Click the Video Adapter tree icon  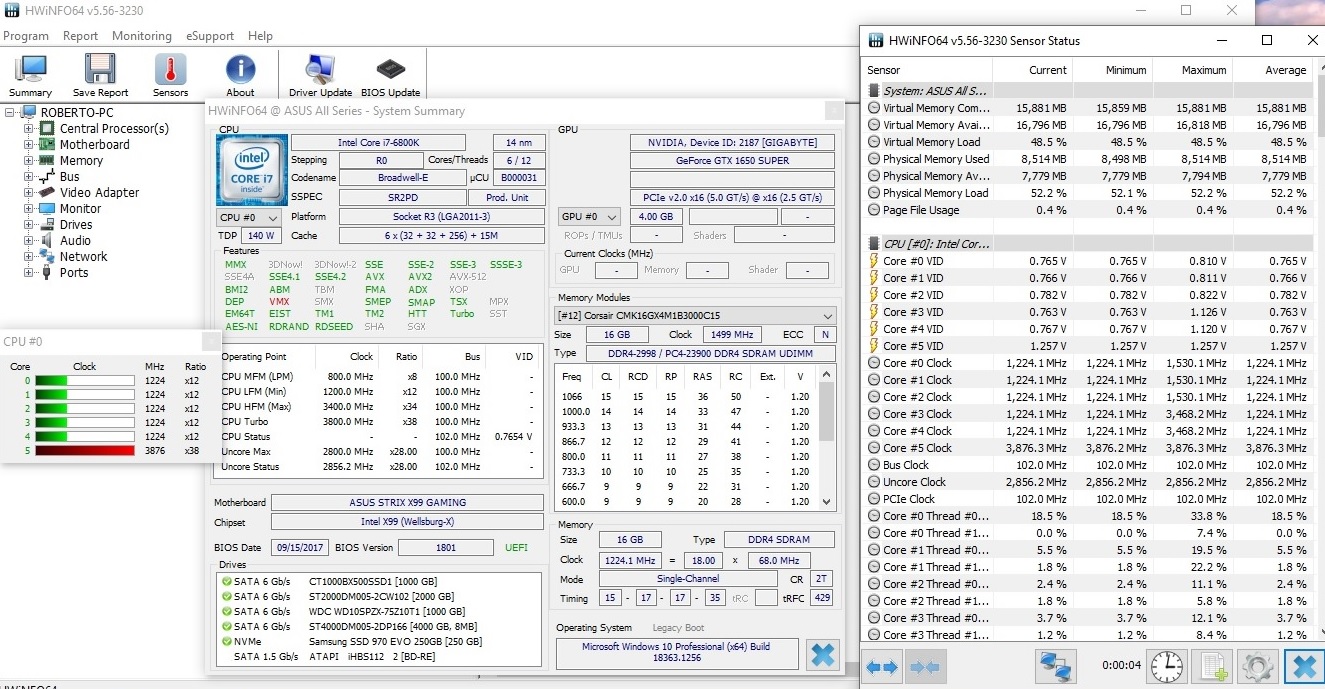(x=47, y=192)
